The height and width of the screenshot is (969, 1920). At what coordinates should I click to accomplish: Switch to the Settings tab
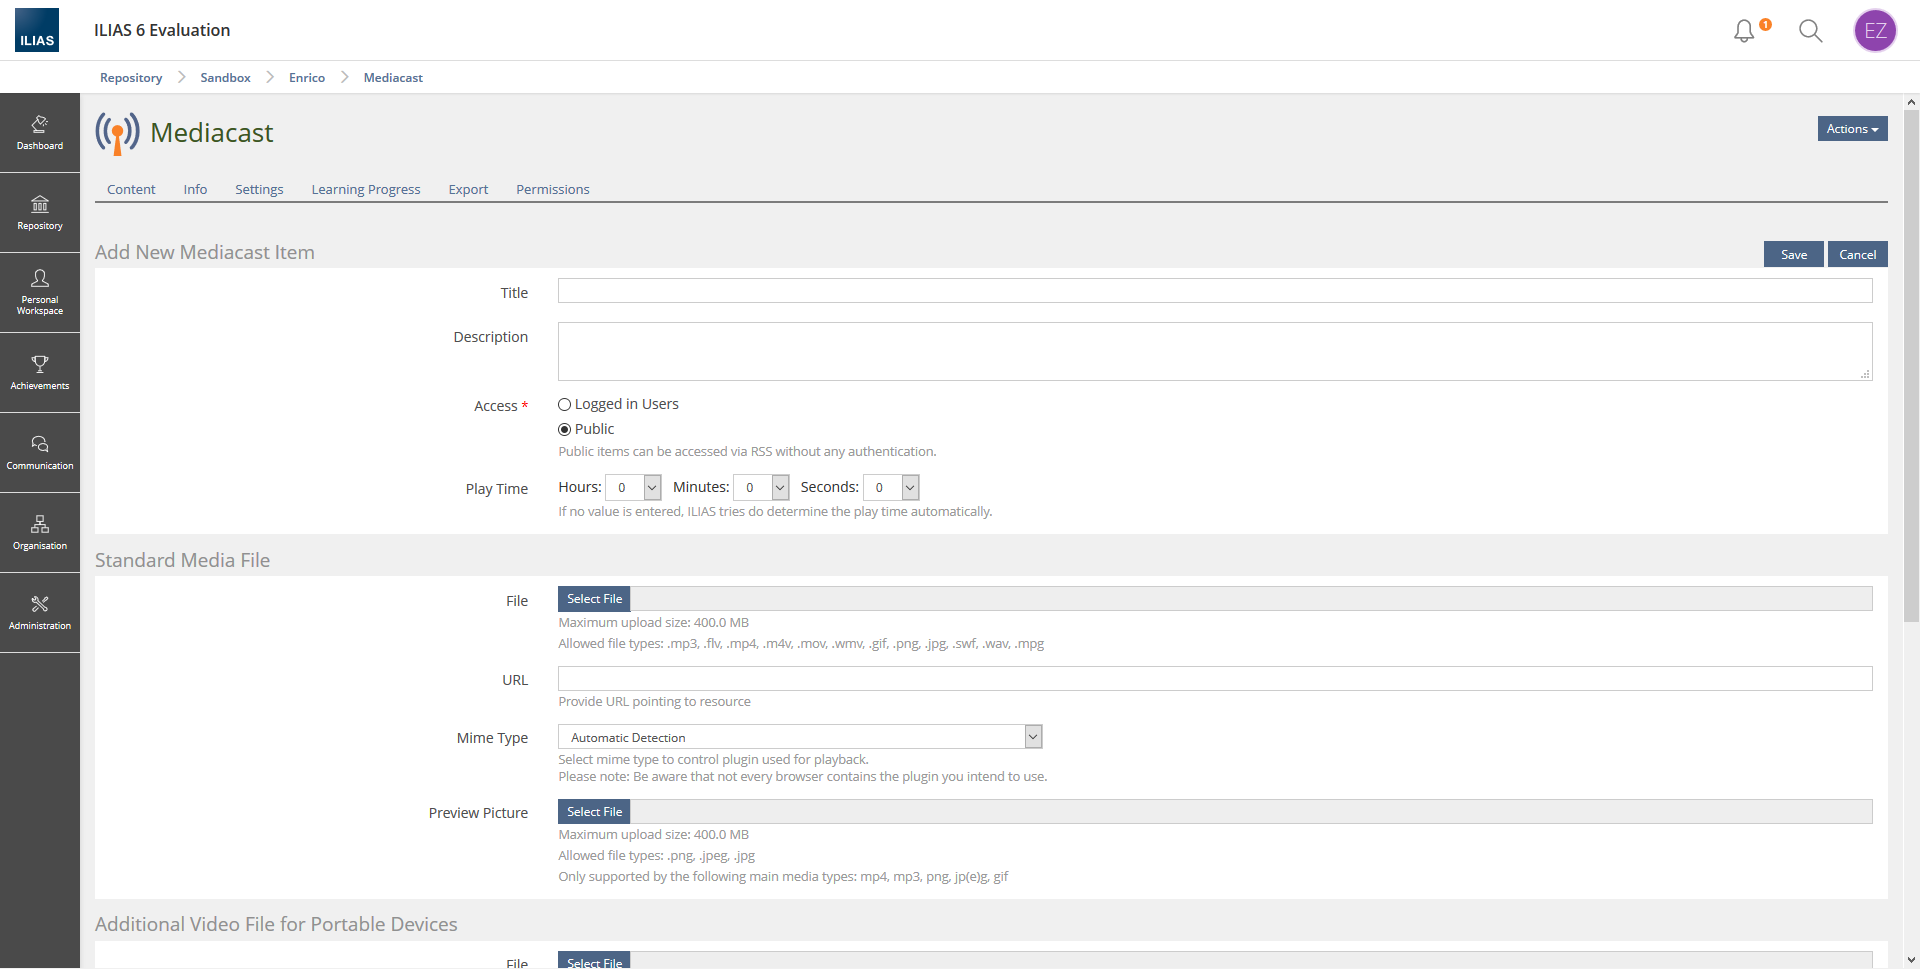[259, 190]
